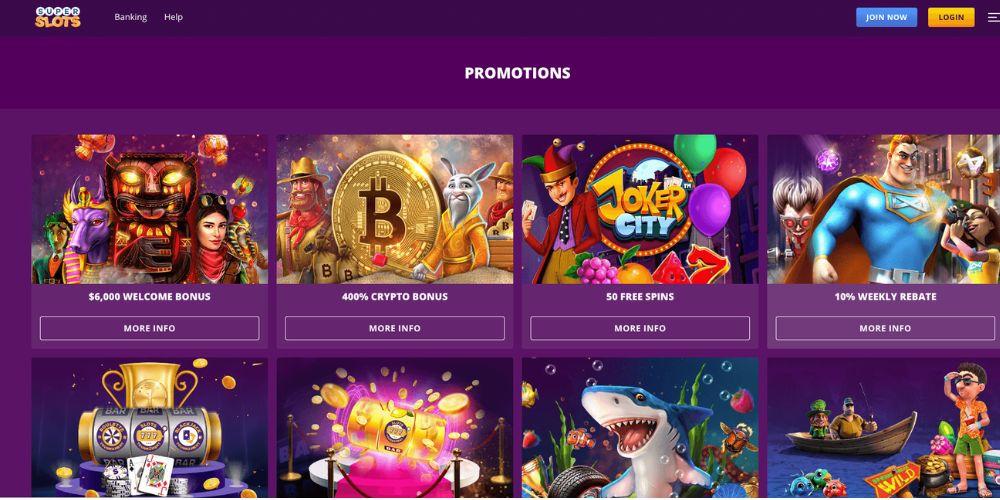Image resolution: width=1000 pixels, height=500 pixels.
Task: Click the JOIN NOW button
Action: pyautogui.click(x=886, y=17)
